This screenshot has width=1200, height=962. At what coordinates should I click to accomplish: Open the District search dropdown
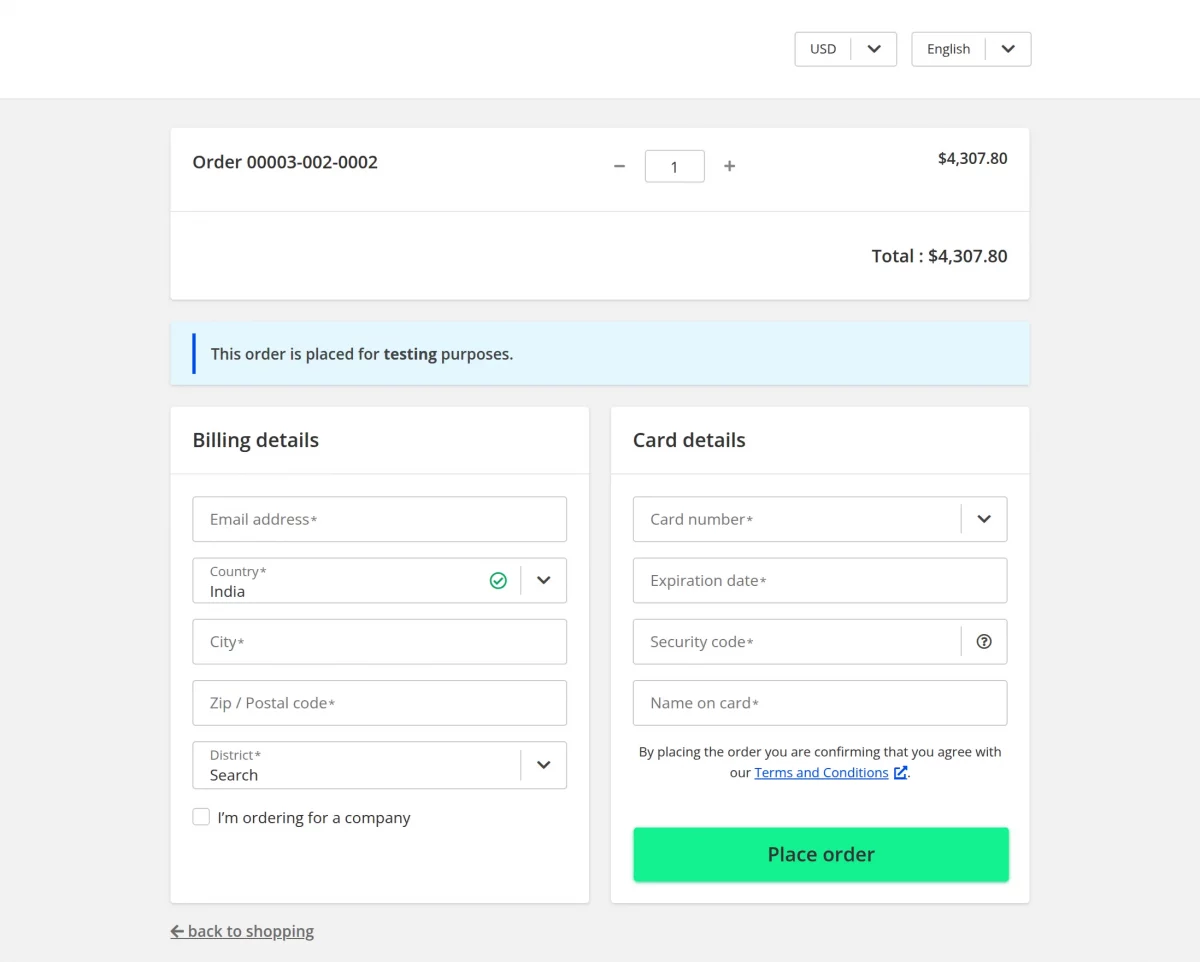[x=543, y=765]
